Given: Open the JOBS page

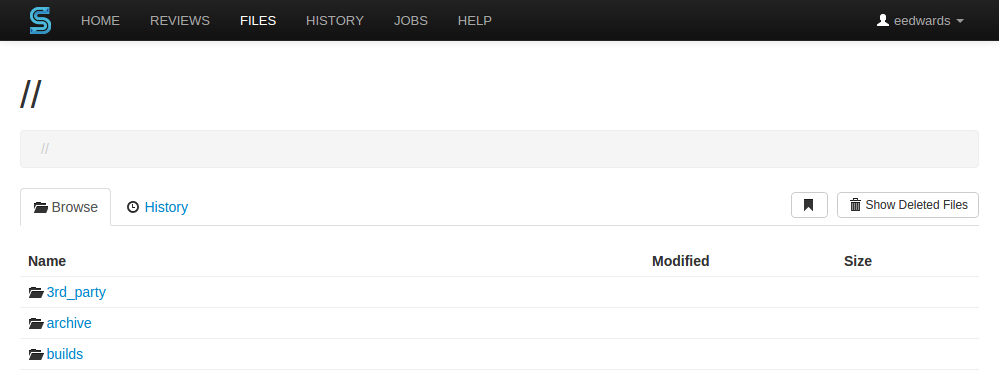Looking at the screenshot, I should pyautogui.click(x=410, y=20).
